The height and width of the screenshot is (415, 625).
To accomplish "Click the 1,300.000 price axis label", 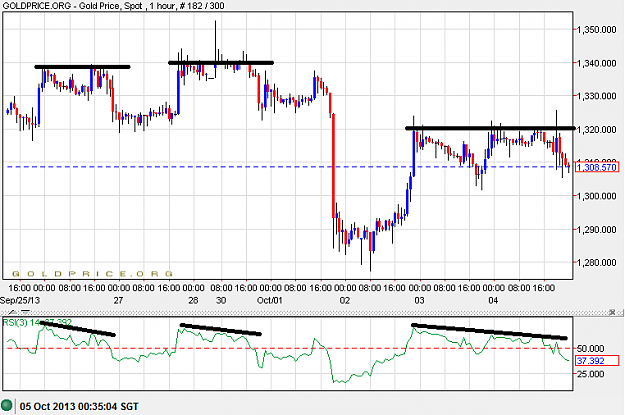I will click(x=597, y=196).
